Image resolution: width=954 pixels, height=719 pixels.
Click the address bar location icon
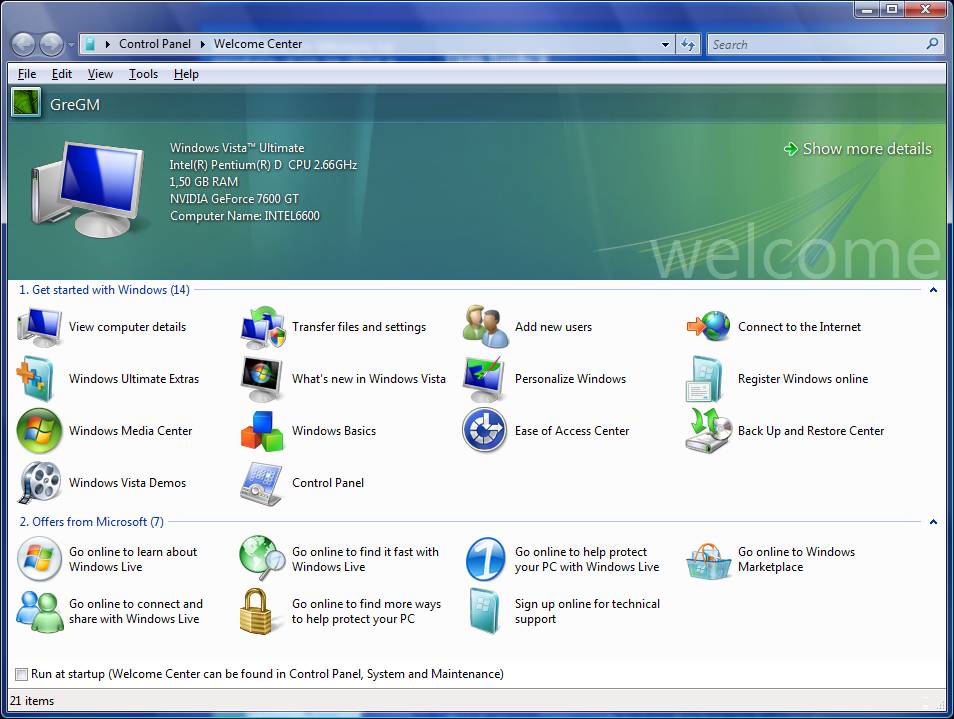click(90, 44)
